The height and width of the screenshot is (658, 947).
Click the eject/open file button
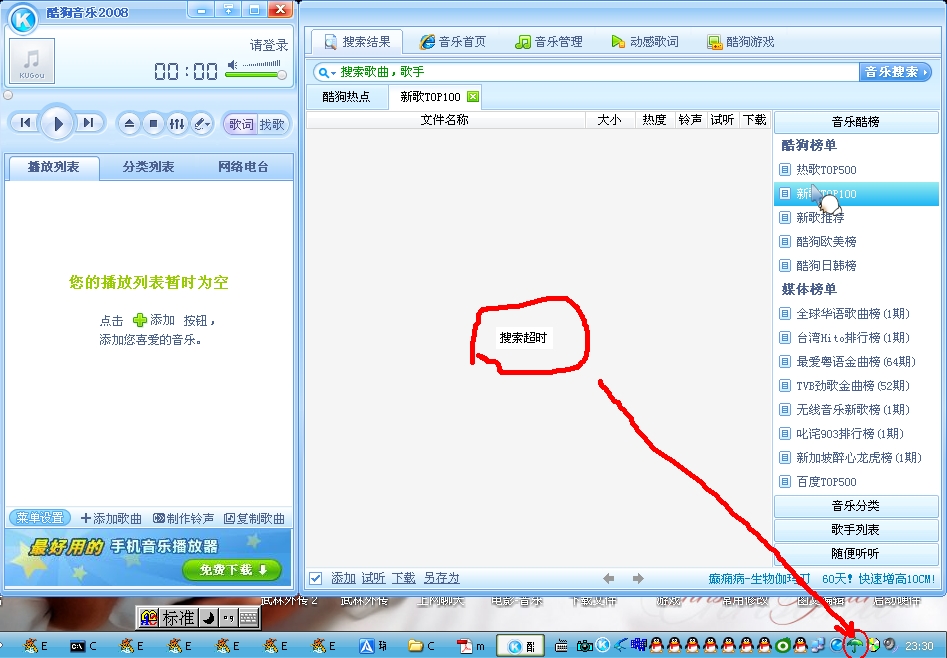point(129,124)
